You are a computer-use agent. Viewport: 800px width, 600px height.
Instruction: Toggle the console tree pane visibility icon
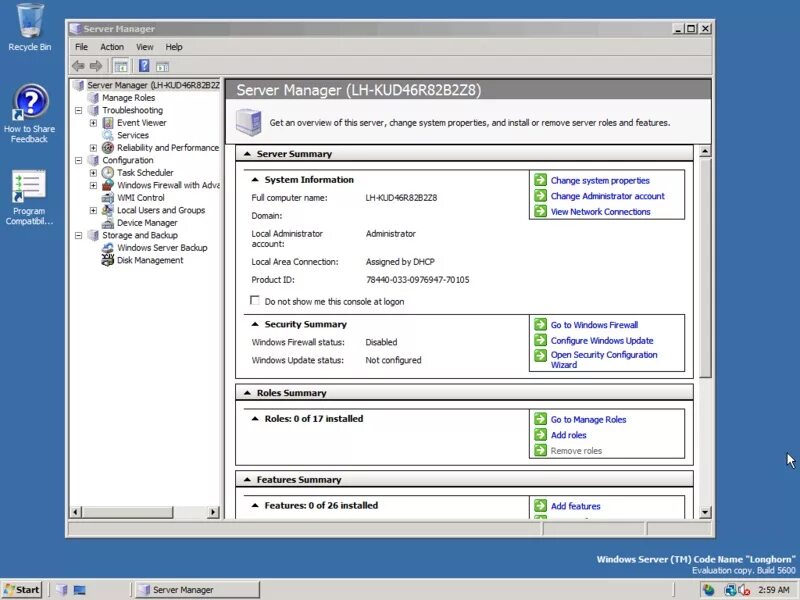(x=119, y=65)
